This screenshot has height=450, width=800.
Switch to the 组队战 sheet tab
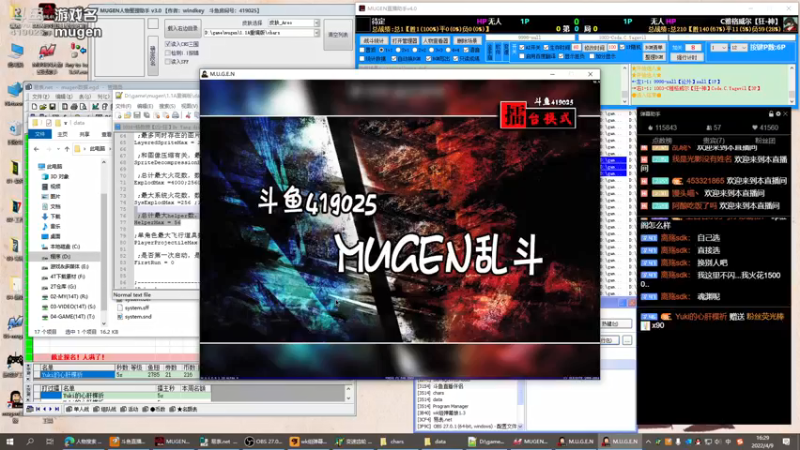(x=105, y=409)
